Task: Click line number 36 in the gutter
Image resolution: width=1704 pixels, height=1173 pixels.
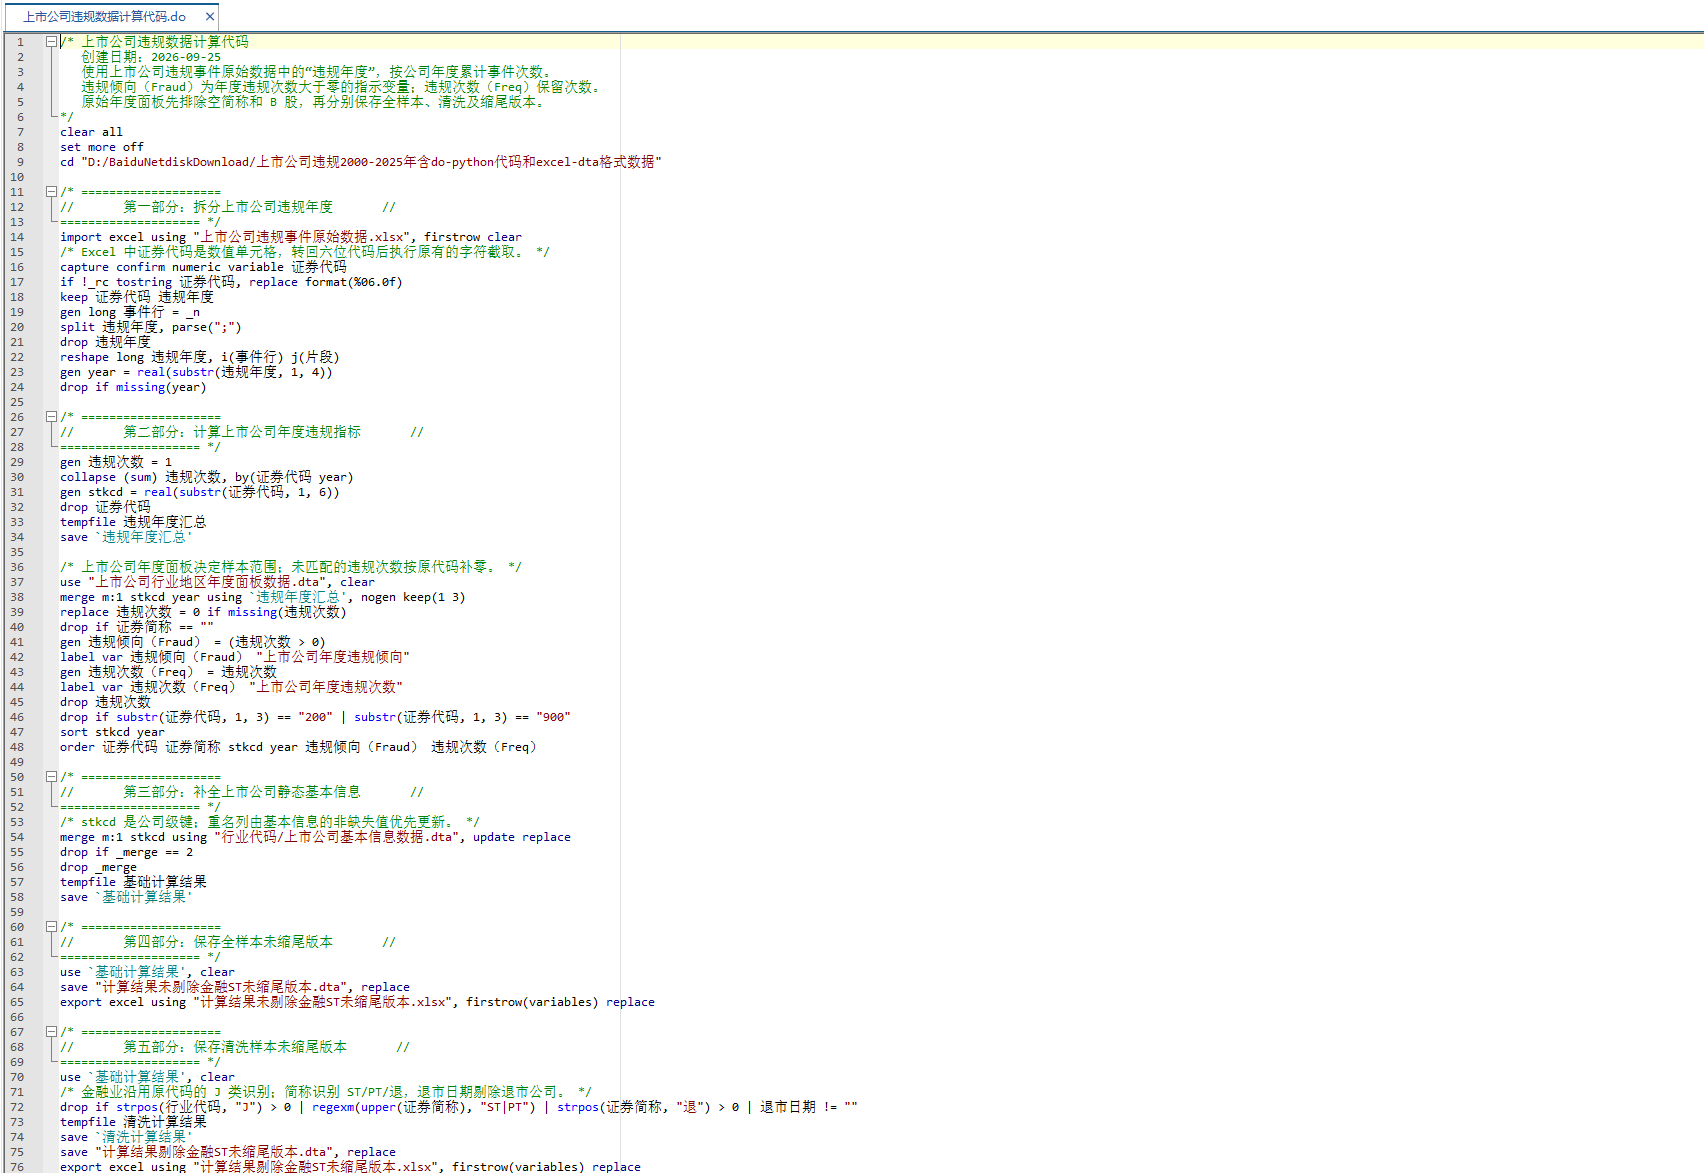Action: pyautogui.click(x=17, y=567)
